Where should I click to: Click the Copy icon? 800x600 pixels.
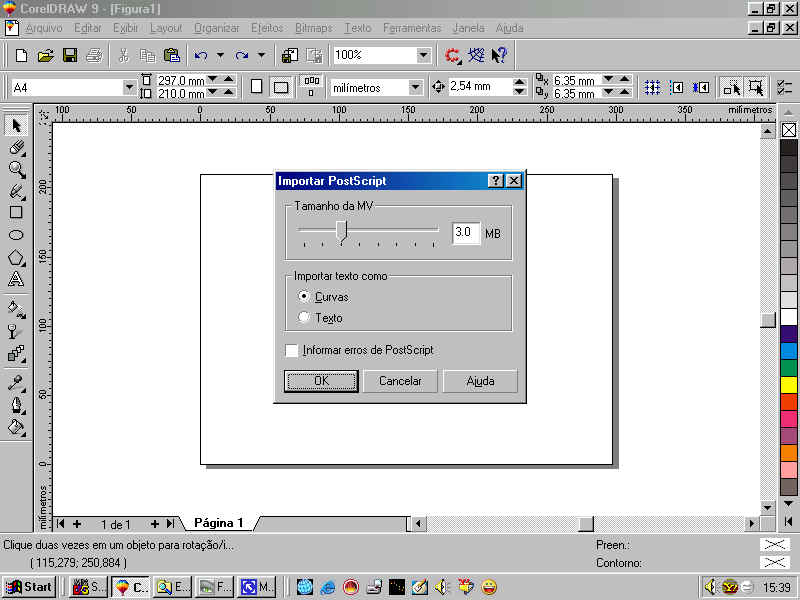[x=148, y=55]
